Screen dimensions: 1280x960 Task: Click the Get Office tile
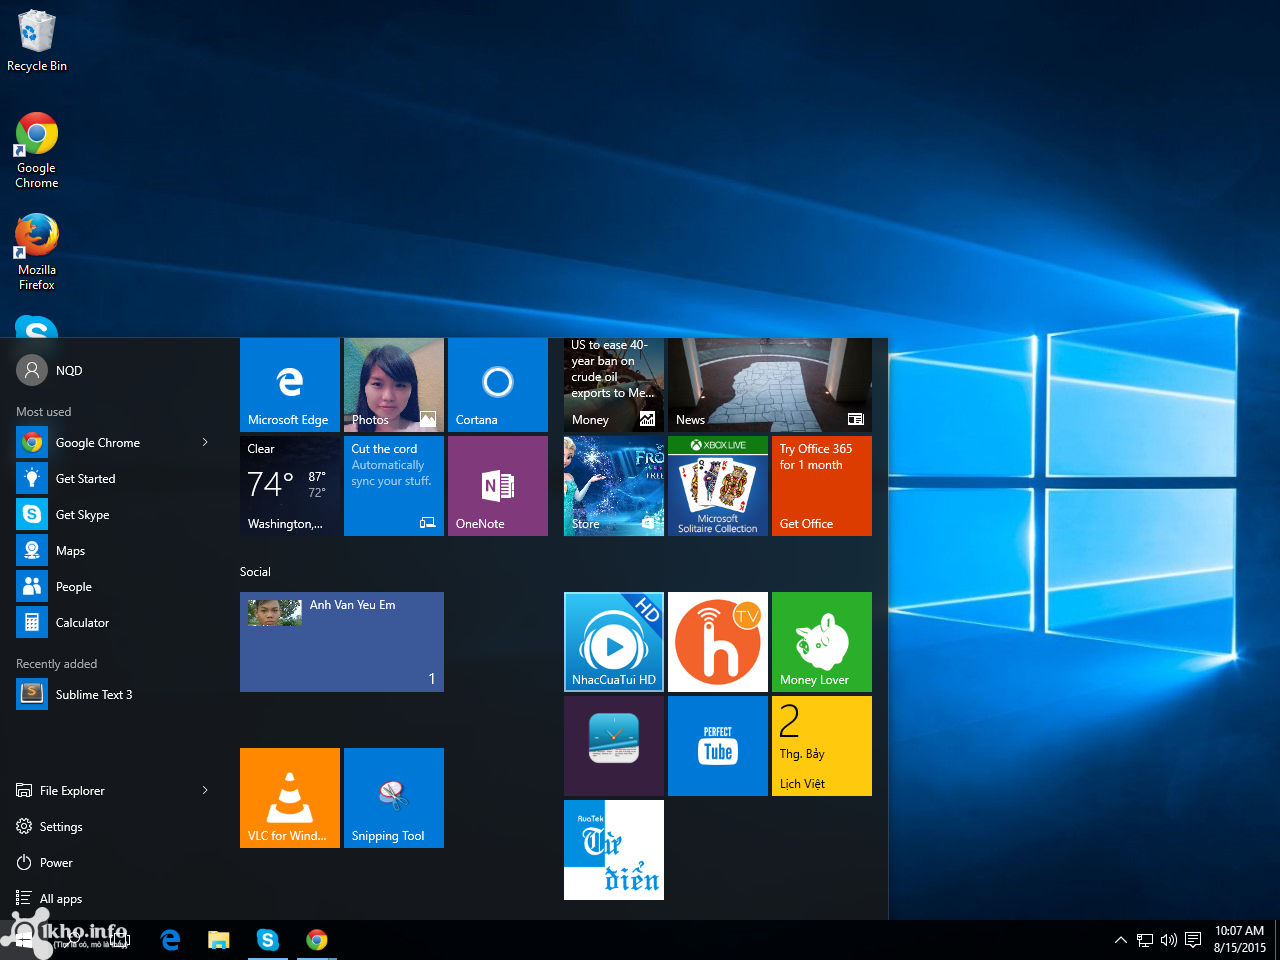click(x=822, y=486)
